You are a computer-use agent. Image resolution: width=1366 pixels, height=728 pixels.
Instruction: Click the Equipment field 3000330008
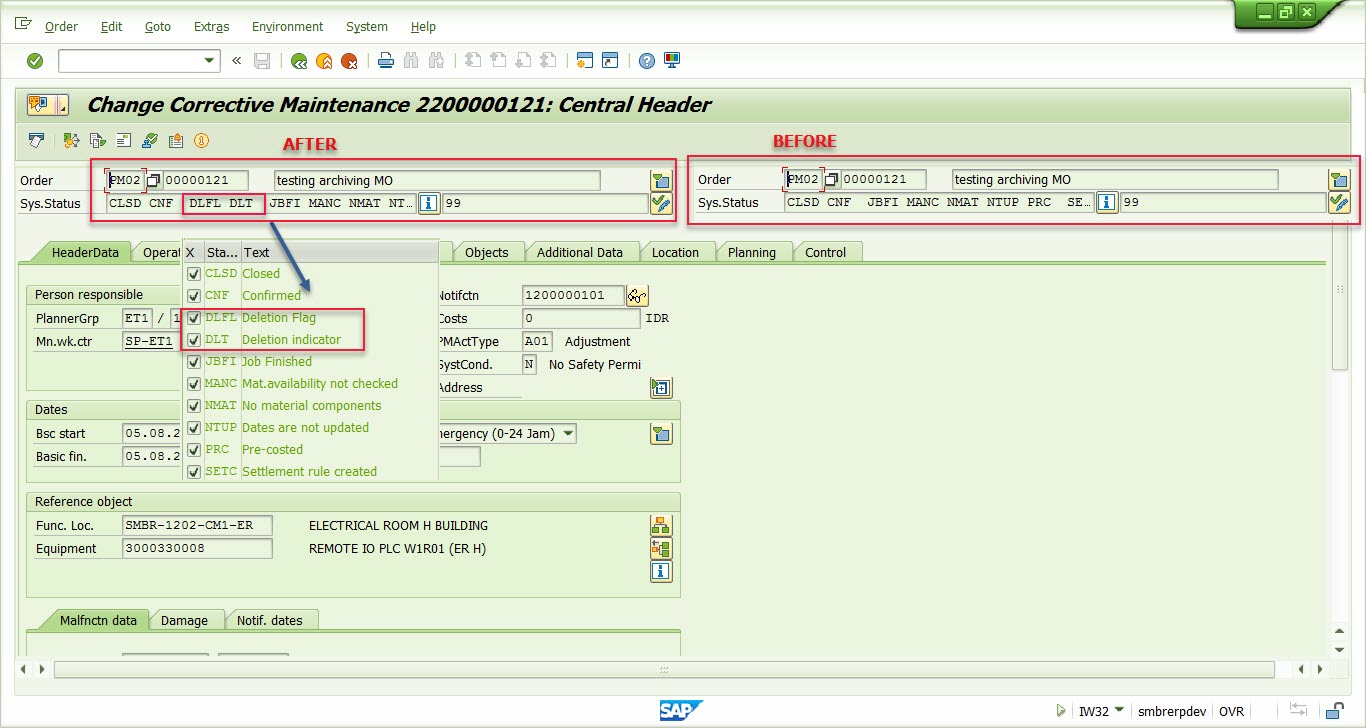tap(197, 549)
